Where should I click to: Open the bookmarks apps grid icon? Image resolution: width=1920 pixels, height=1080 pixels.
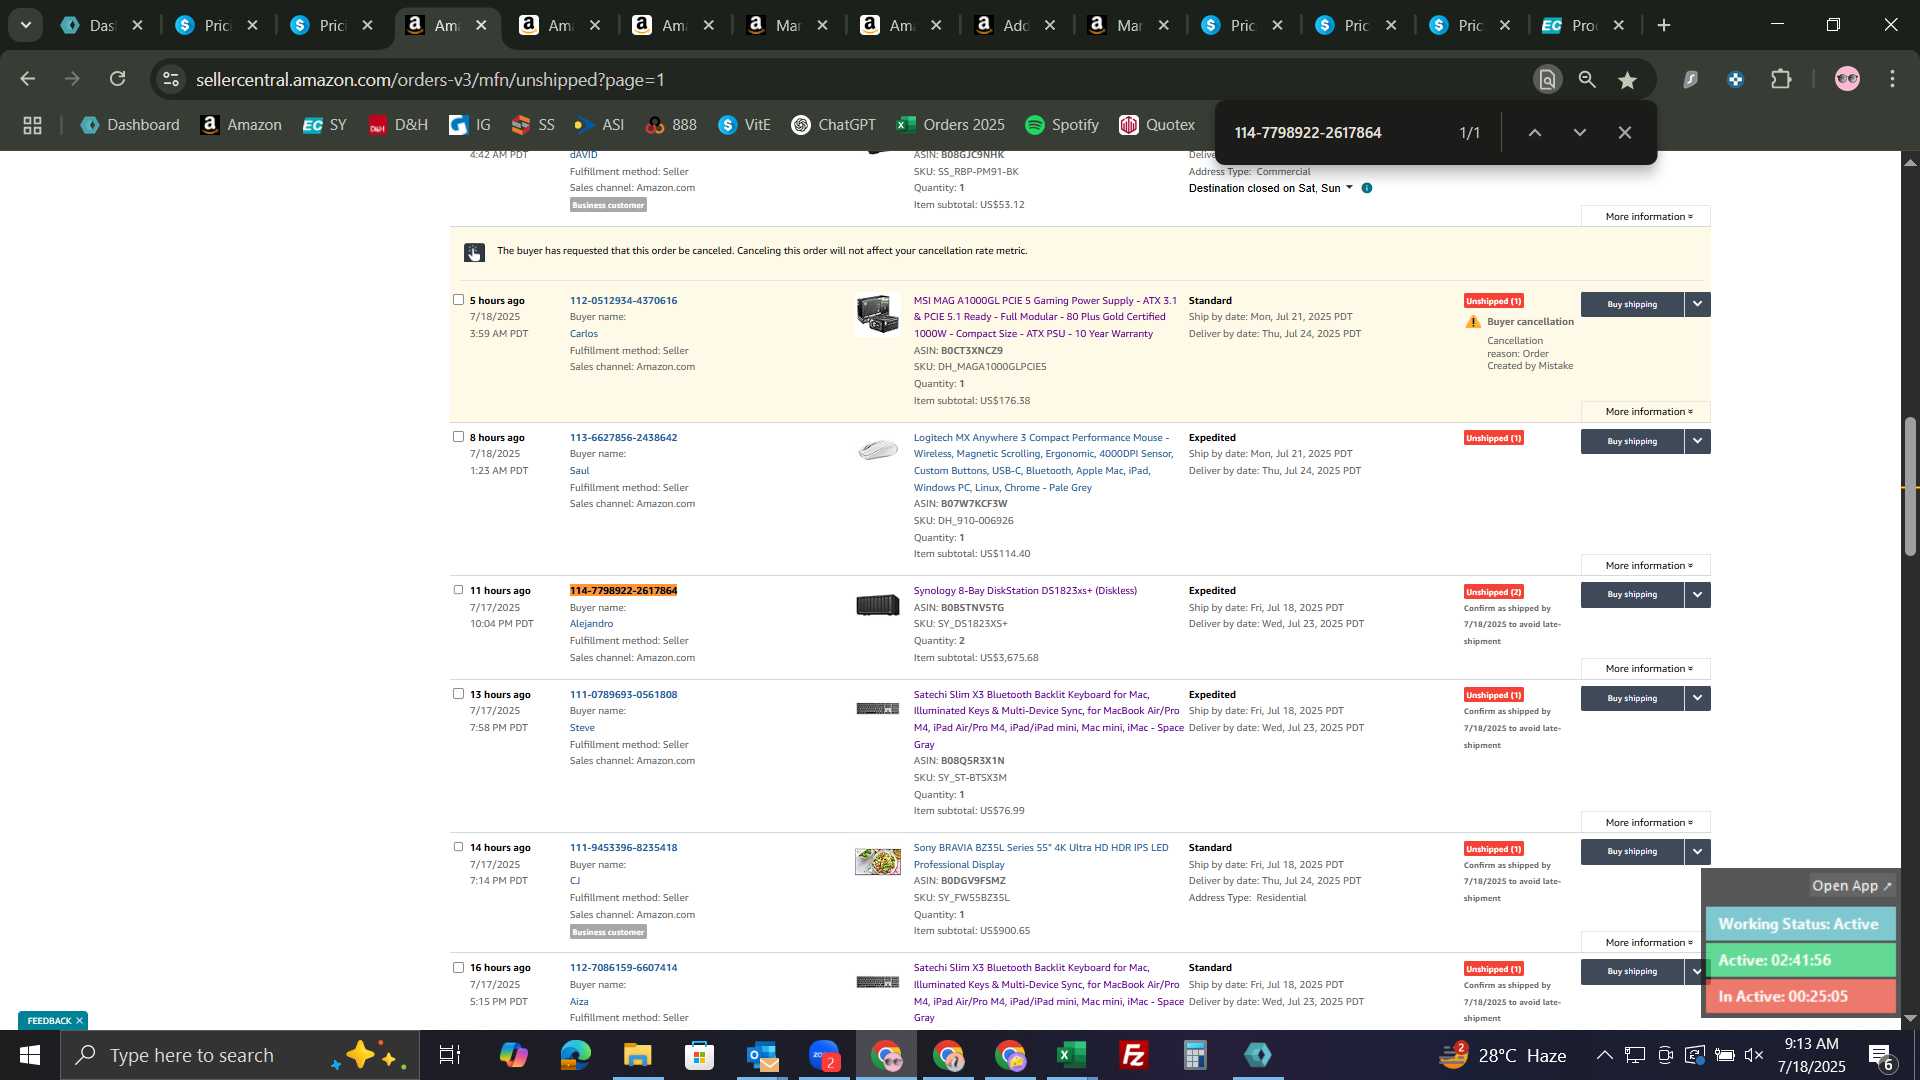point(32,125)
